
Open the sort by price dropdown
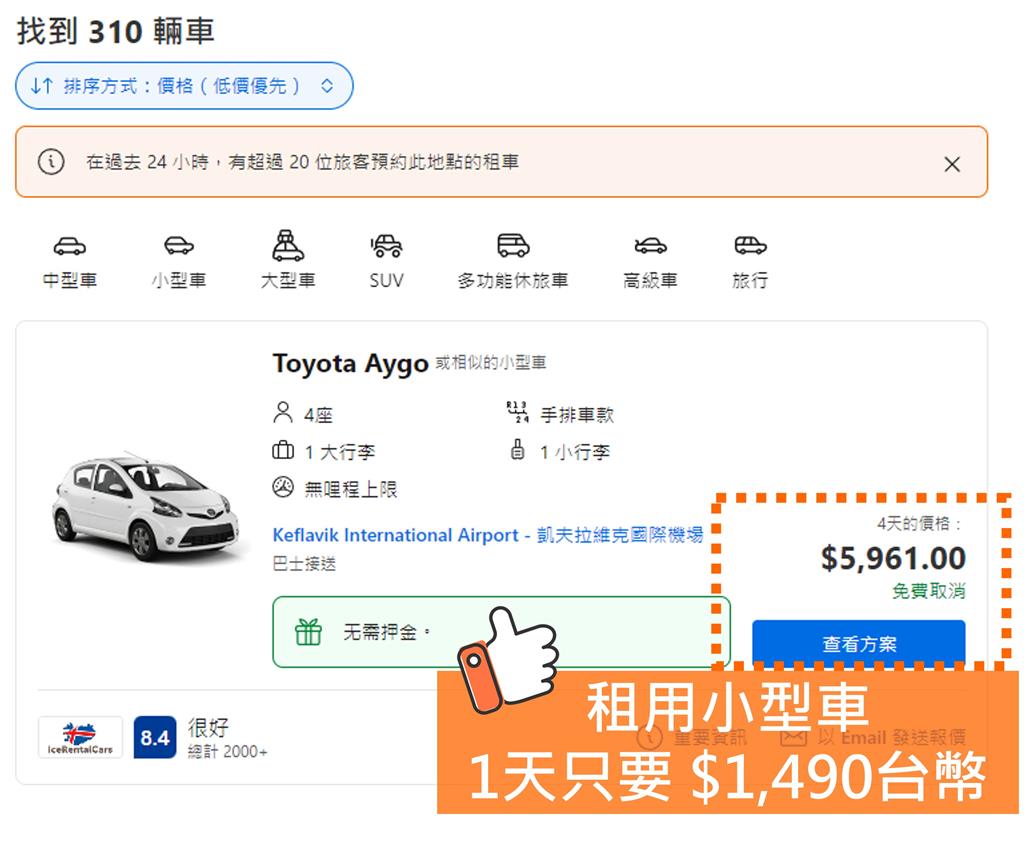click(184, 86)
